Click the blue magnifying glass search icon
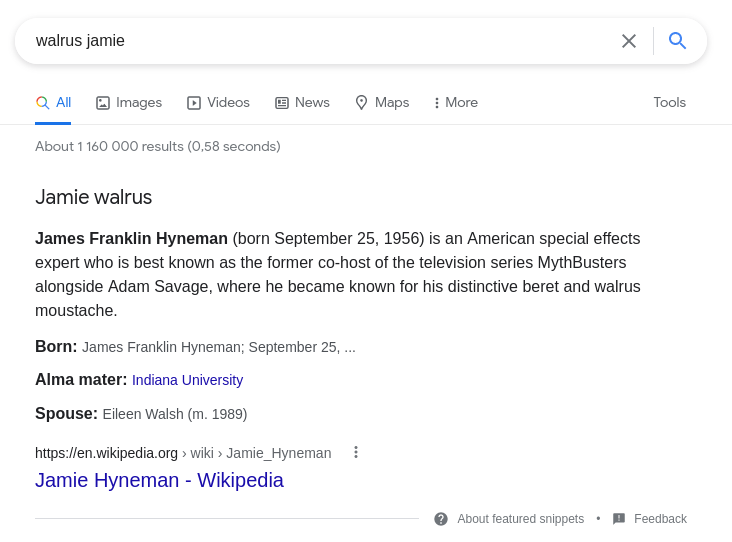This screenshot has height=542, width=732. point(677,41)
